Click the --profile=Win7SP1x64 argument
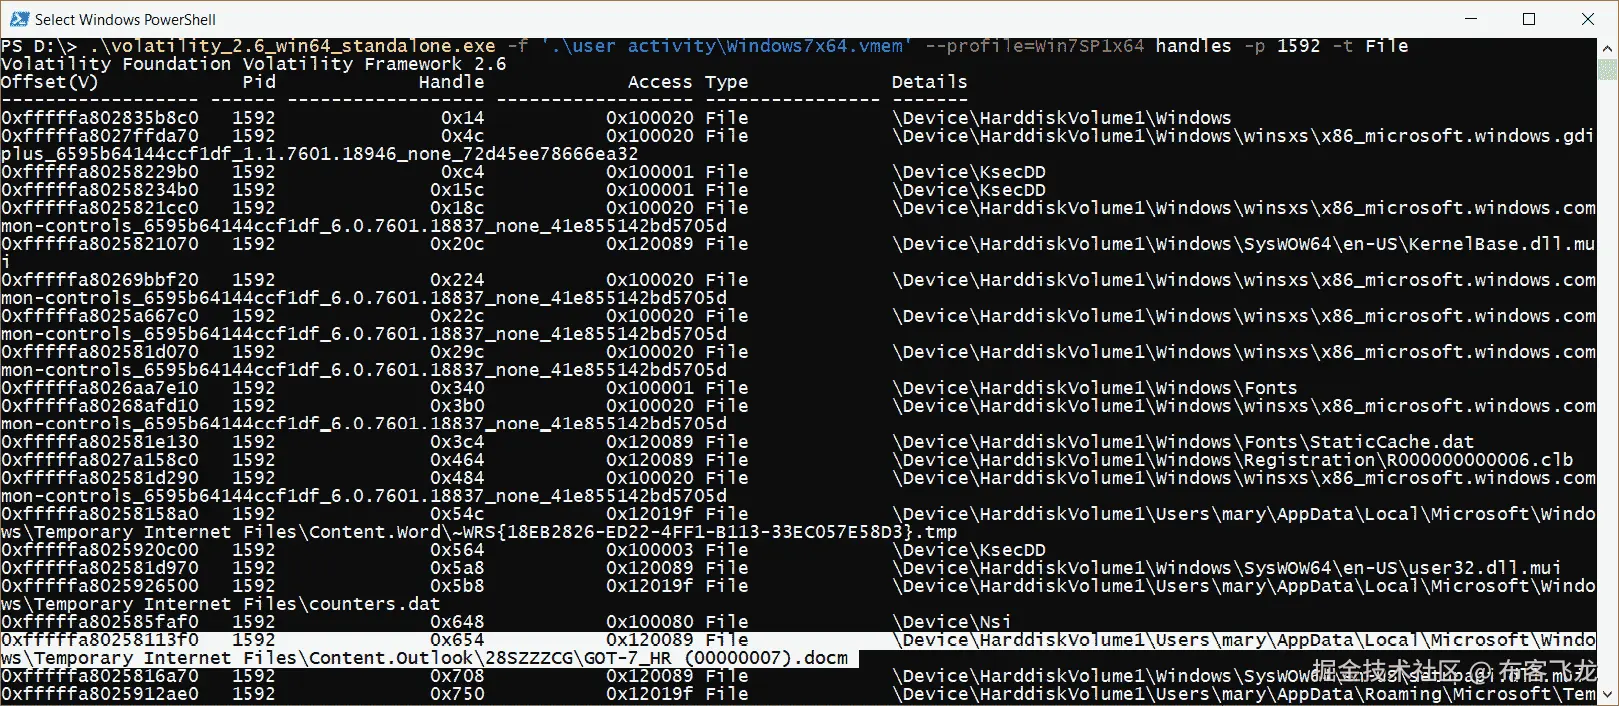This screenshot has width=1619, height=706. point(1035,46)
